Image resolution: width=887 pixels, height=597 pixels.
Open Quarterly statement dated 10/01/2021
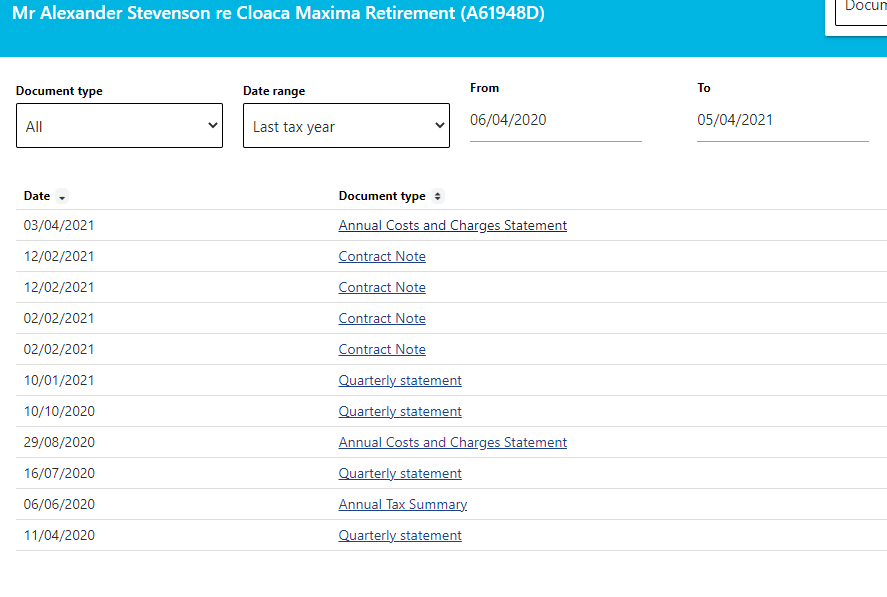[400, 380]
